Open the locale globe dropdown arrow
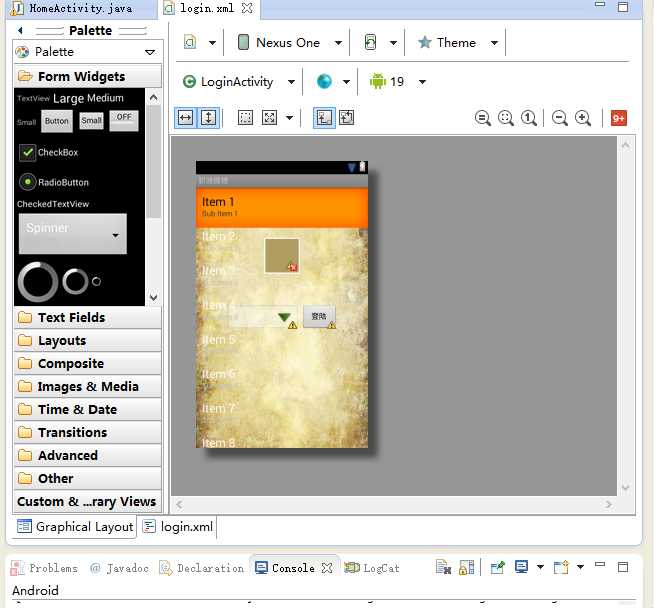The width and height of the screenshot is (654, 608). point(346,82)
